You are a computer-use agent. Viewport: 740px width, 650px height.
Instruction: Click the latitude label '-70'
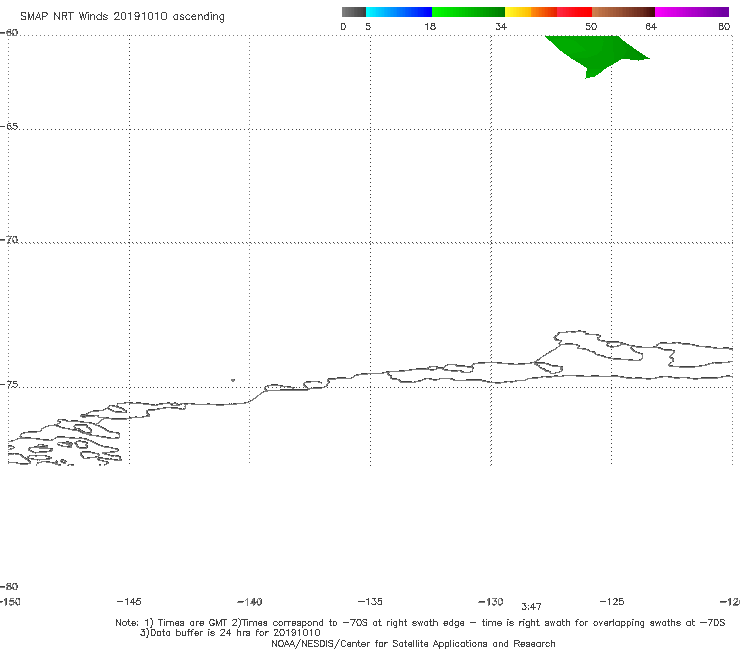pyautogui.click(x=9, y=240)
